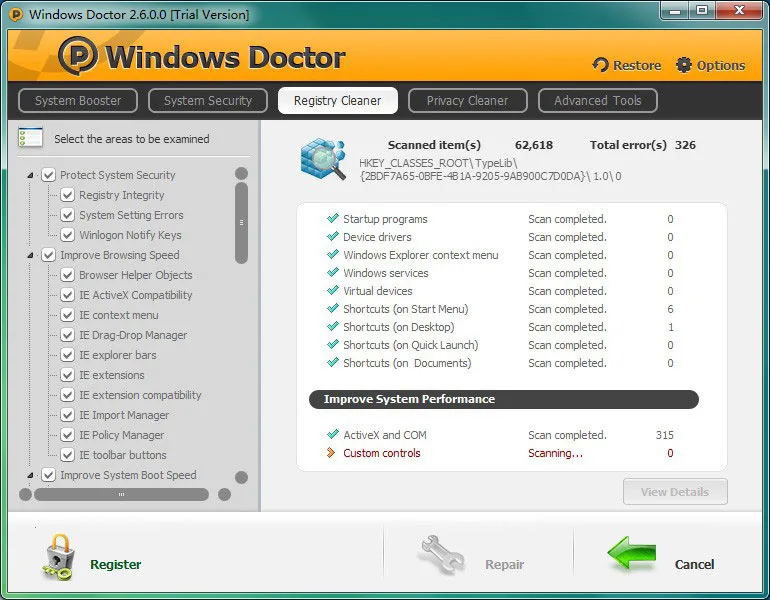Click the Cancel text button

(694, 565)
